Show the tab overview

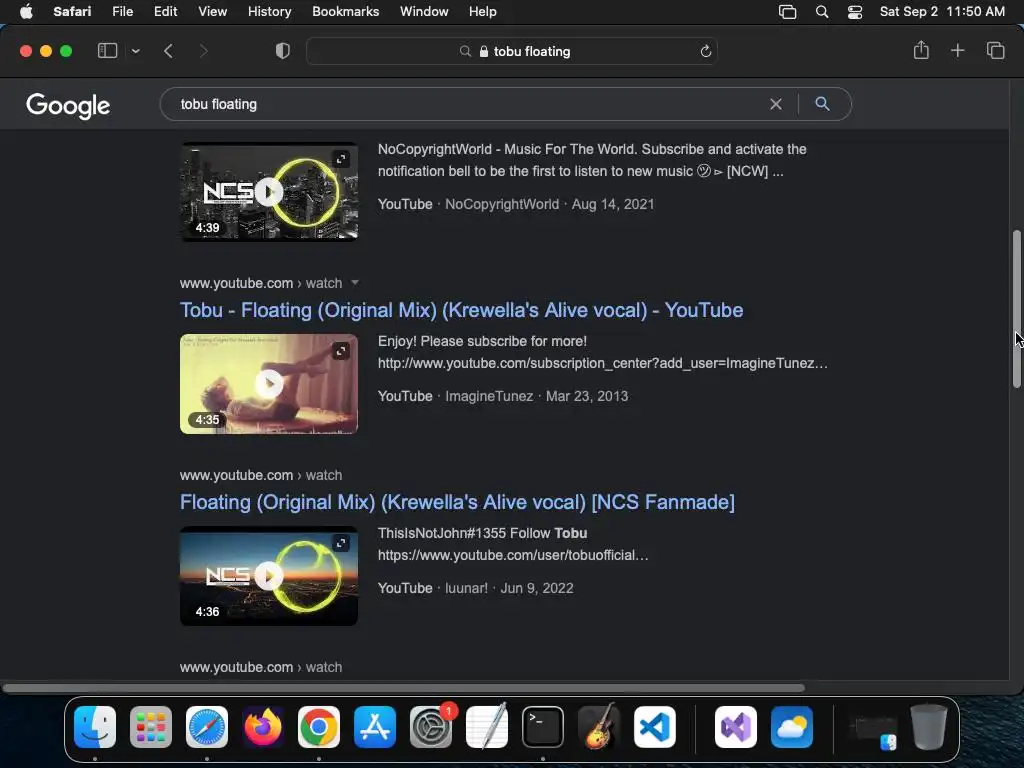pyautogui.click(x=995, y=50)
